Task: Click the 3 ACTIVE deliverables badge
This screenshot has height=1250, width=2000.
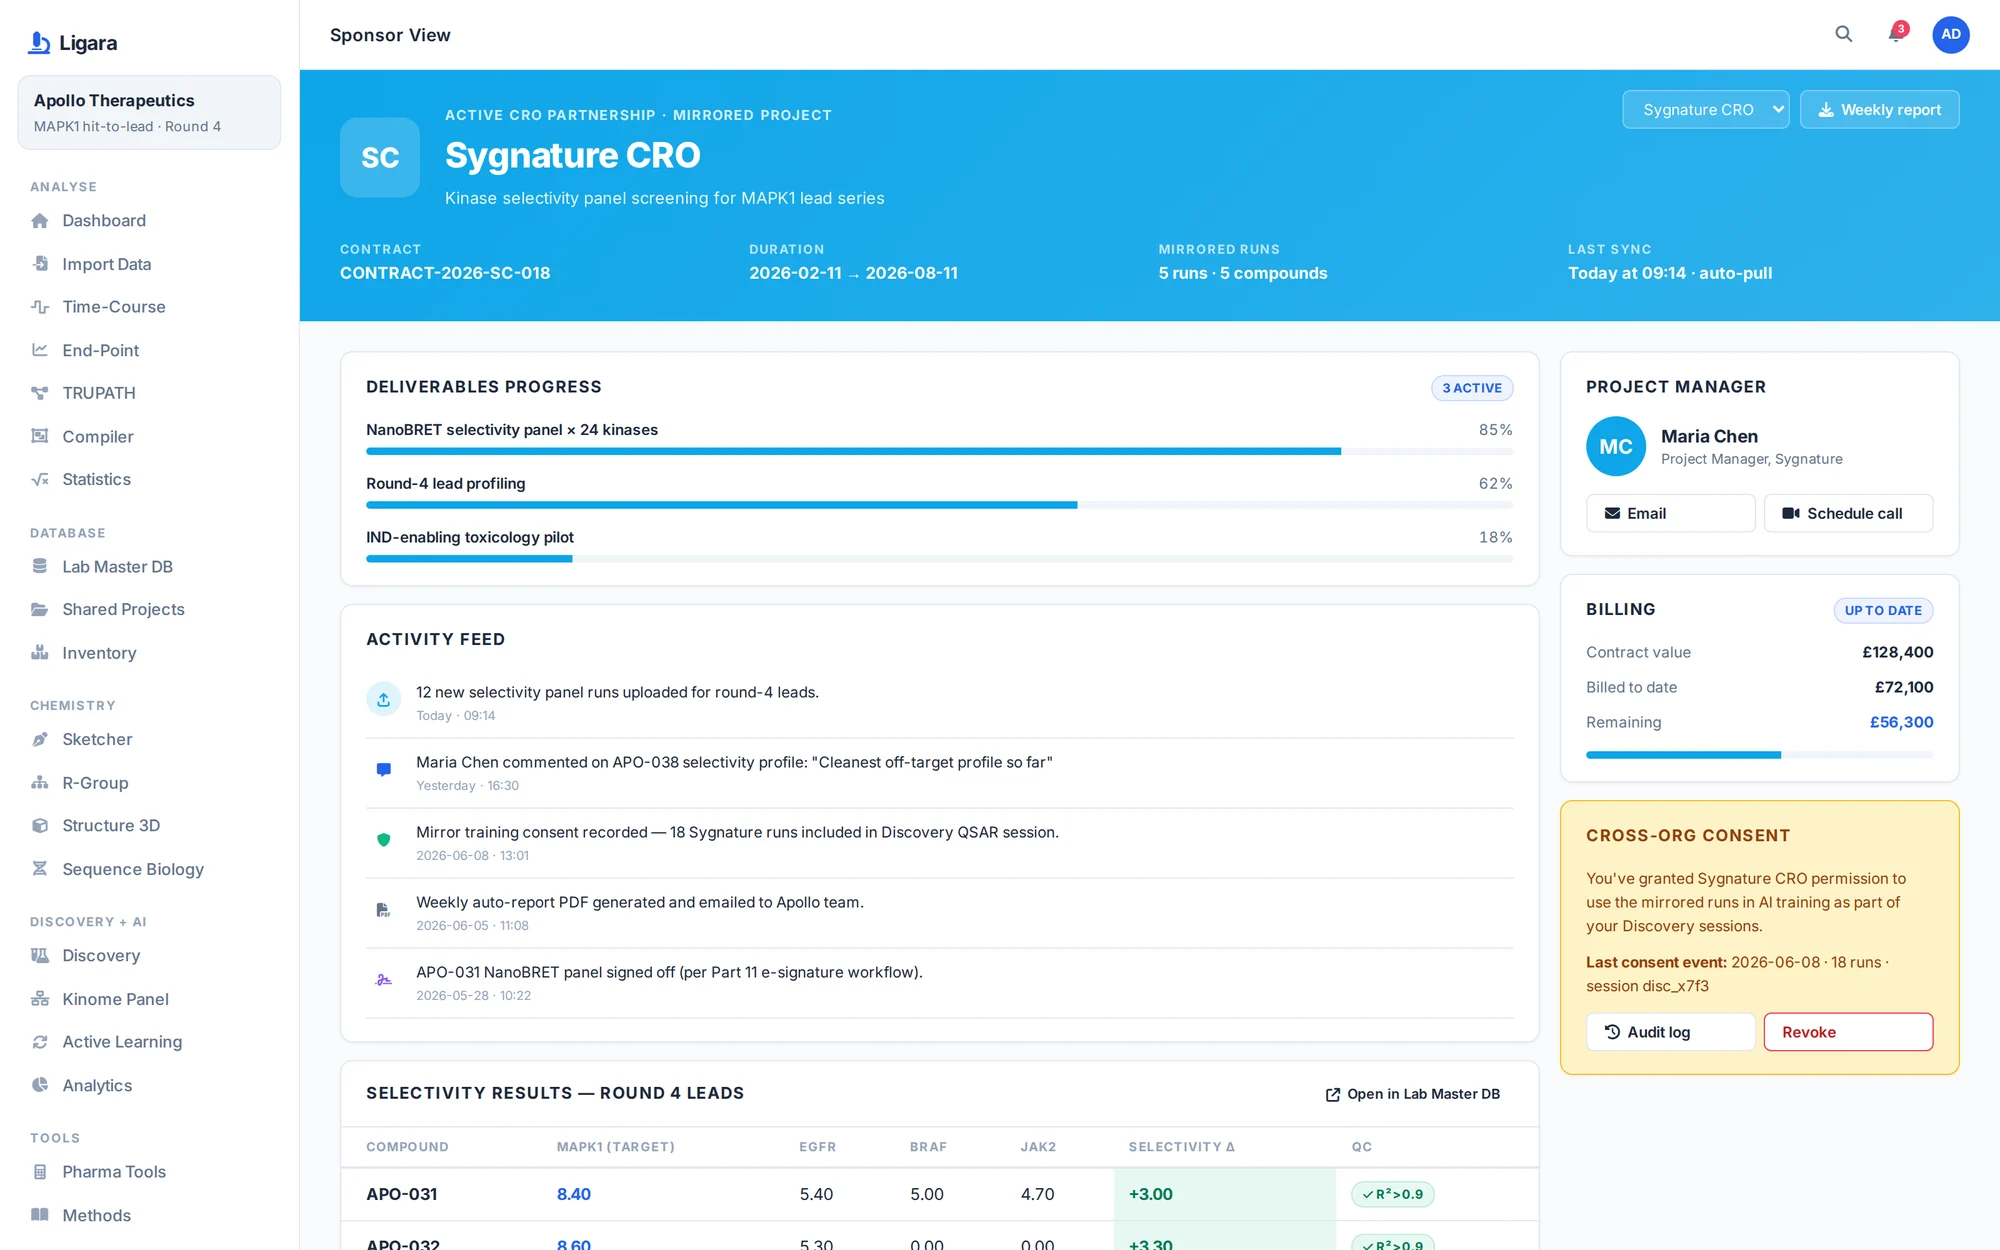Action: [1472, 388]
